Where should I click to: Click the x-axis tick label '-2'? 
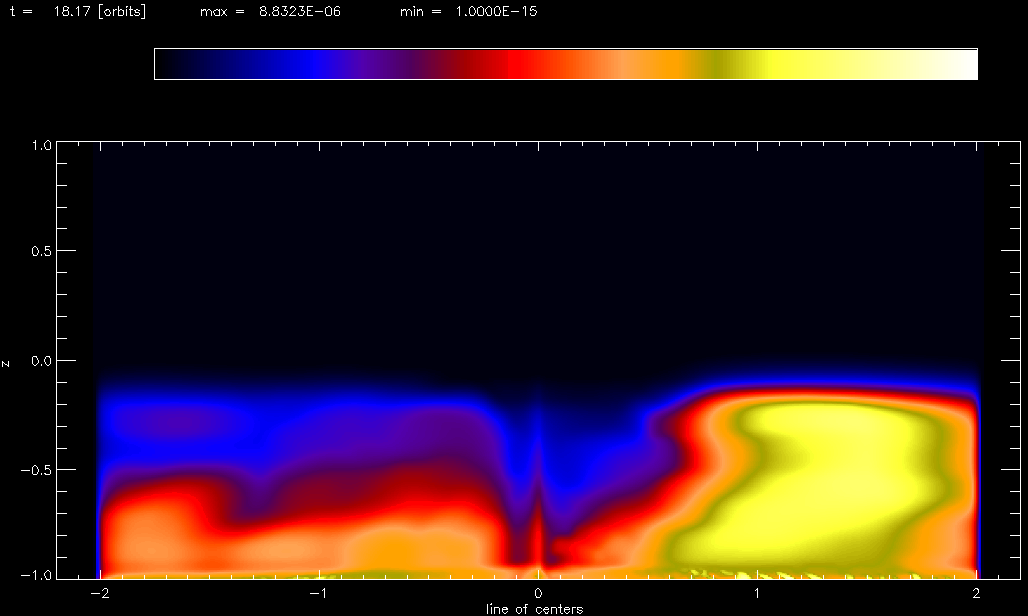coord(99,594)
